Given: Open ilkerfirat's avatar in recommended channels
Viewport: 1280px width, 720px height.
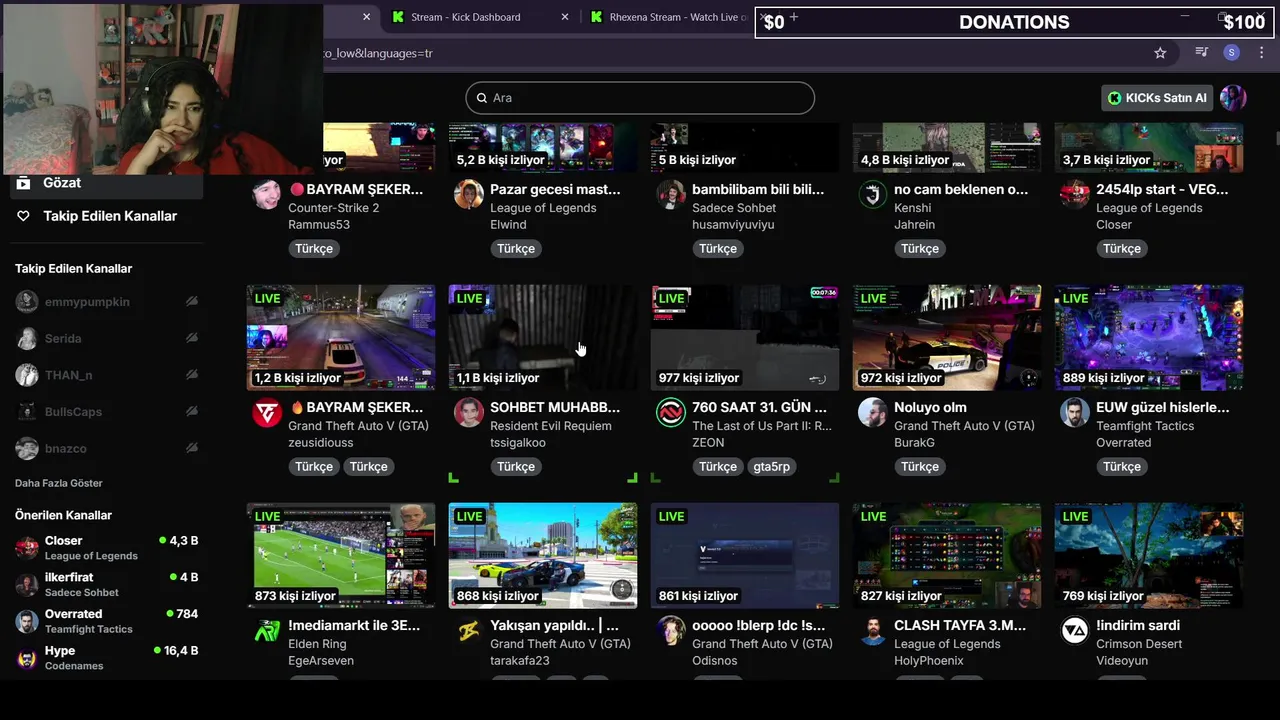Looking at the screenshot, I should coord(27,584).
